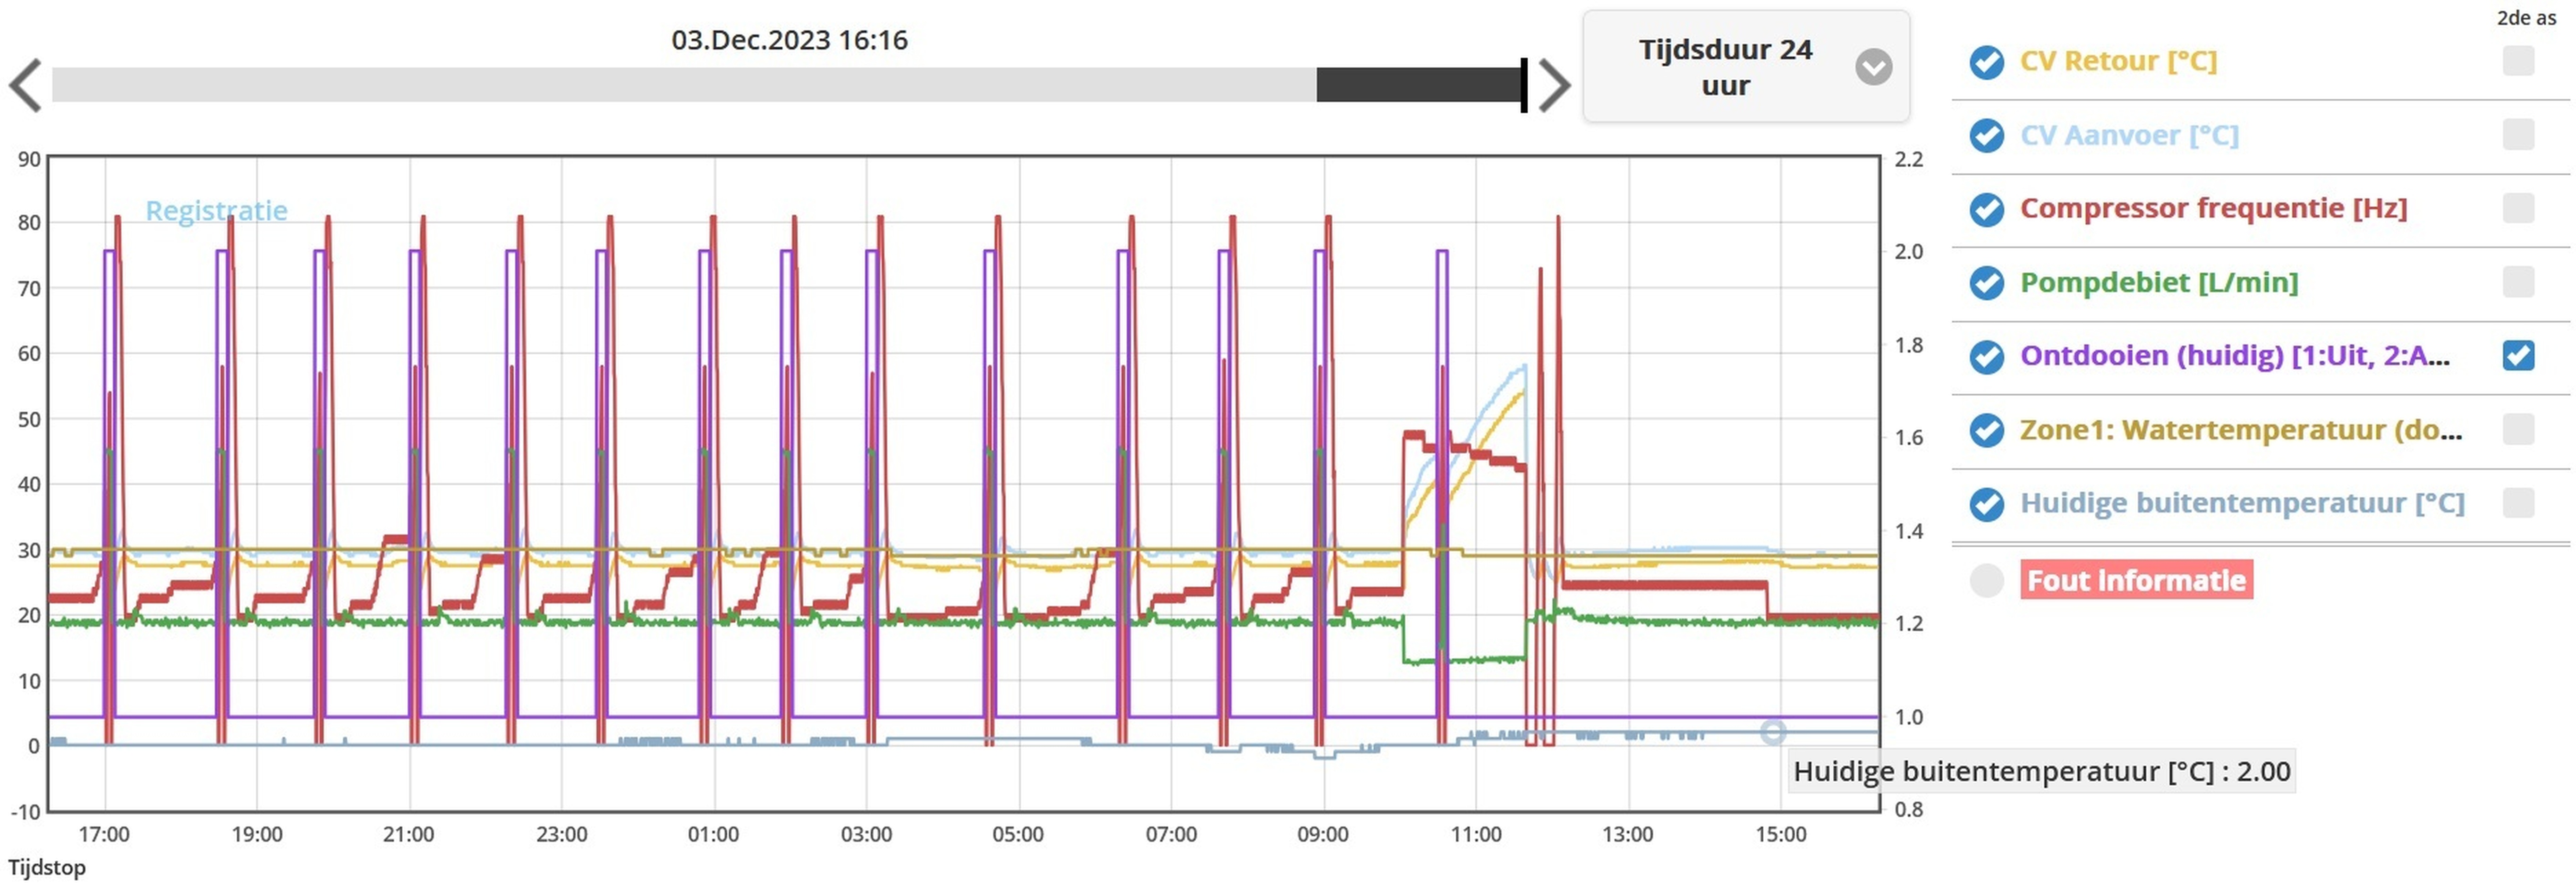
Task: Uncheck 2de as for Ontdooien
Action: (x=2518, y=355)
